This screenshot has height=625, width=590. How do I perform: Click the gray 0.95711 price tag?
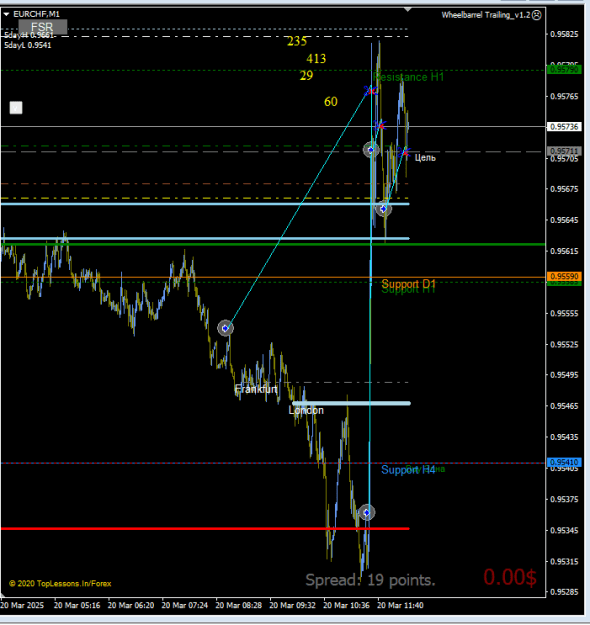click(x=564, y=151)
